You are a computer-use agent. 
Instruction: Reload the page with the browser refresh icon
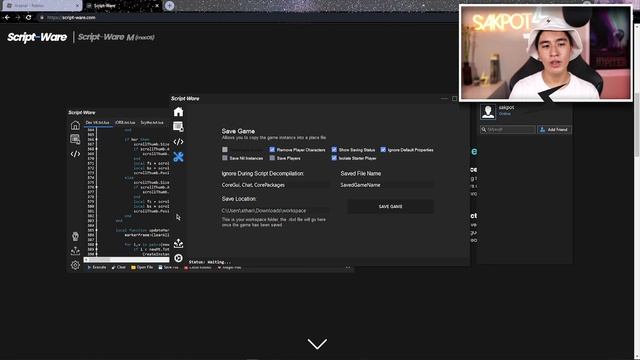click(28, 18)
